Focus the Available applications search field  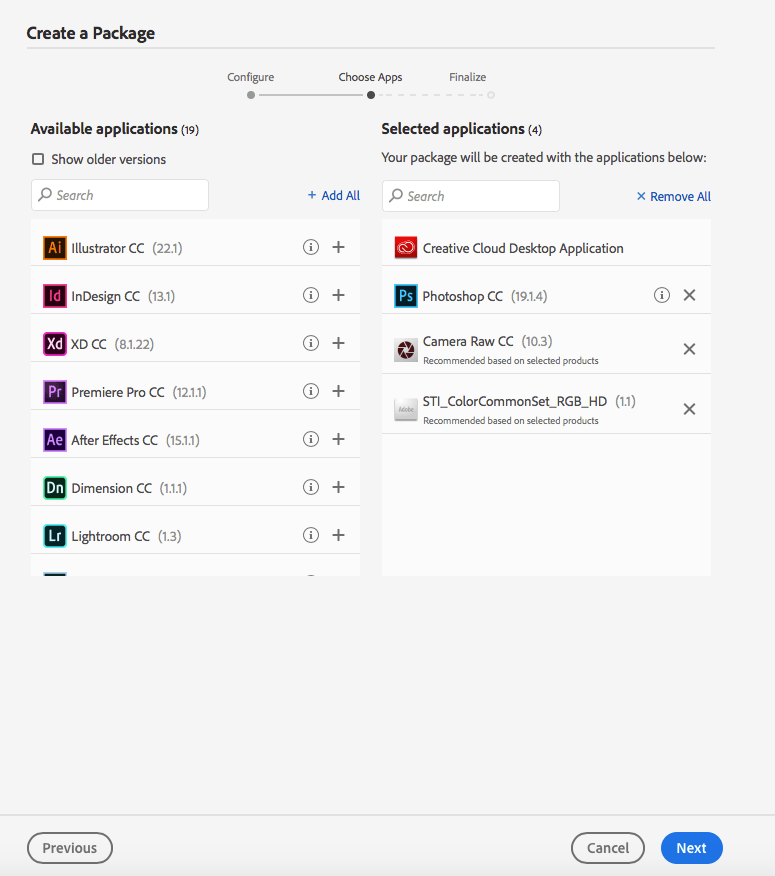click(x=120, y=195)
